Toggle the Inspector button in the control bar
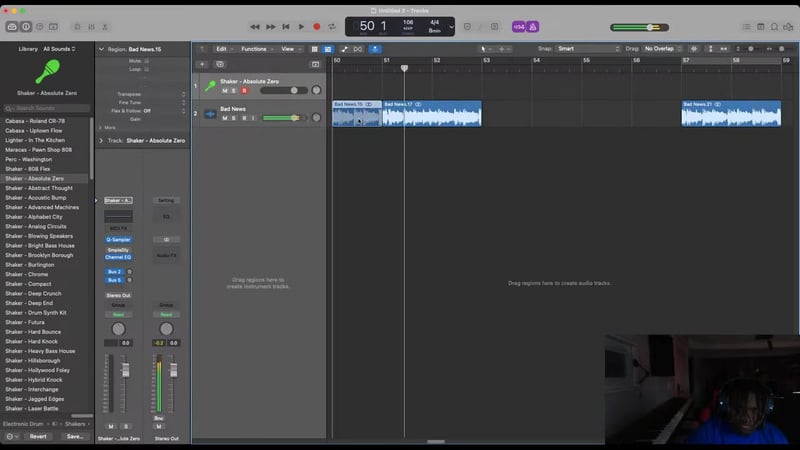This screenshot has height=450, width=800. [x=26, y=27]
